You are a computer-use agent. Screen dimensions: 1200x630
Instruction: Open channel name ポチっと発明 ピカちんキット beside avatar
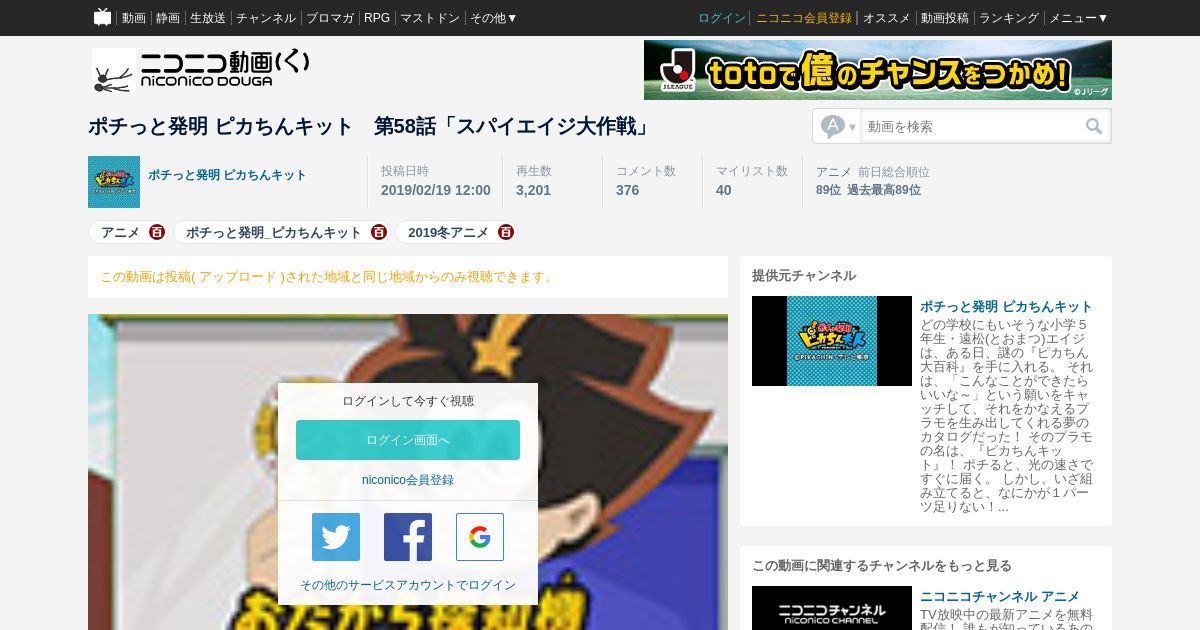(x=227, y=175)
